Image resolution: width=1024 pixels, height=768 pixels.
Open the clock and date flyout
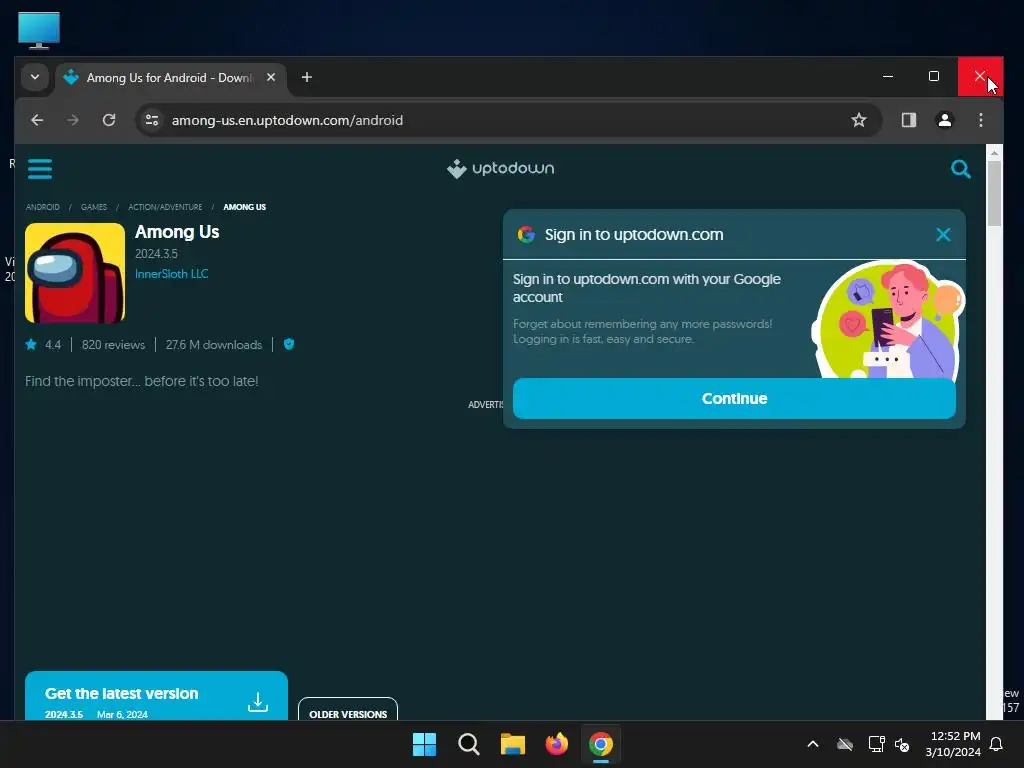953,744
